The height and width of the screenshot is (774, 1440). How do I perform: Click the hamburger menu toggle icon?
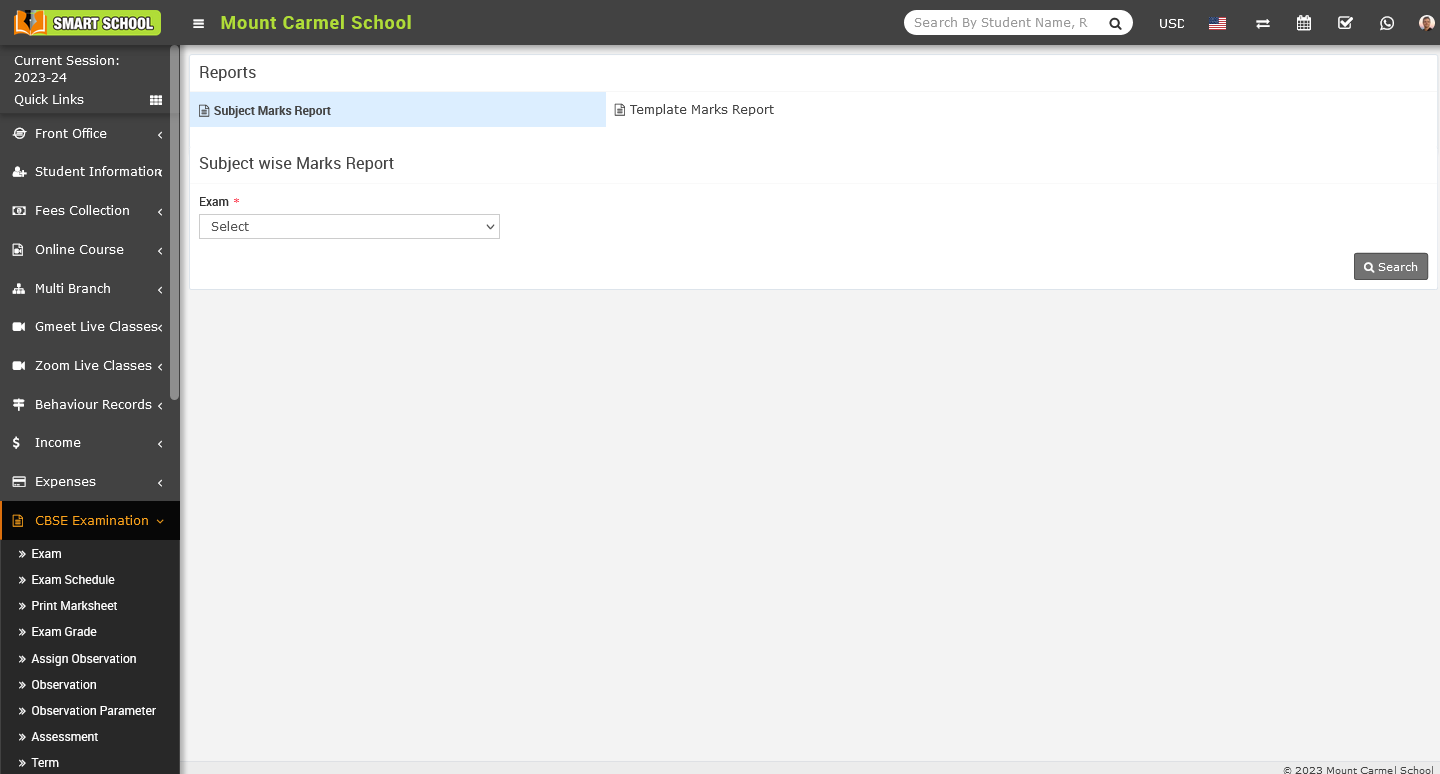[199, 23]
